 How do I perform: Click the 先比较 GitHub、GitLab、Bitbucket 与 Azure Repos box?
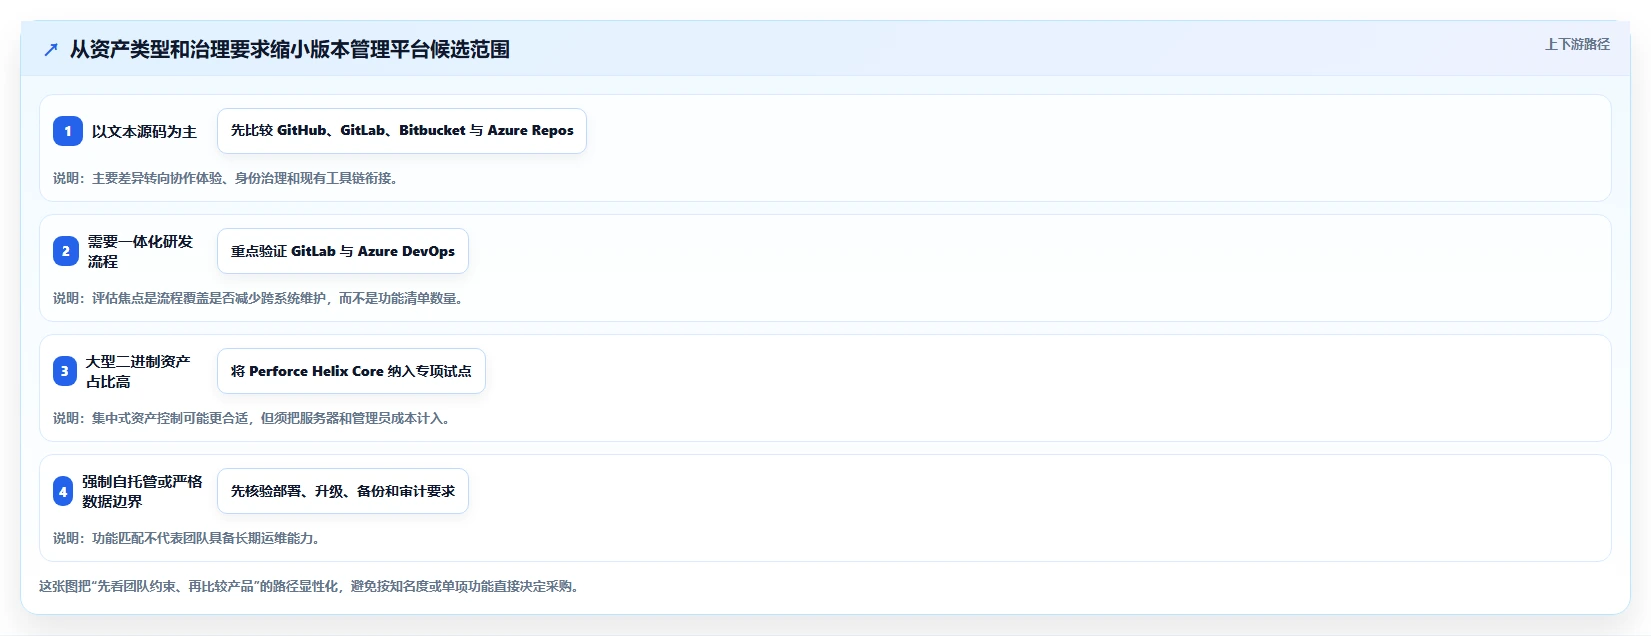tap(402, 131)
